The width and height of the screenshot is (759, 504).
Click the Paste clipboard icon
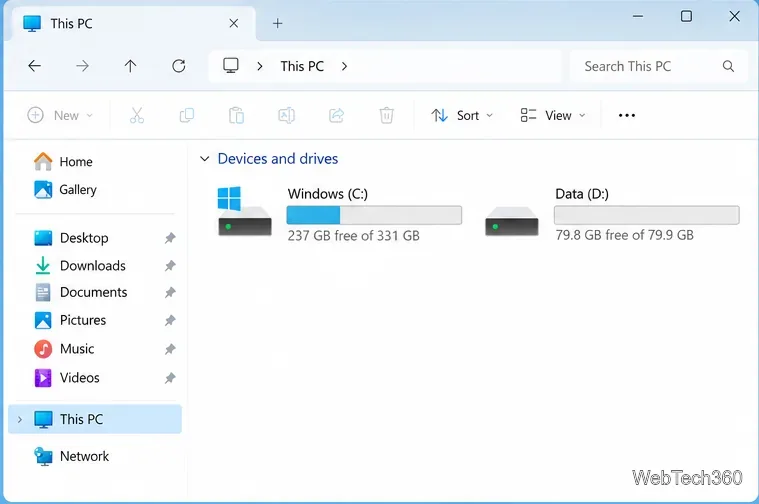[x=236, y=115]
